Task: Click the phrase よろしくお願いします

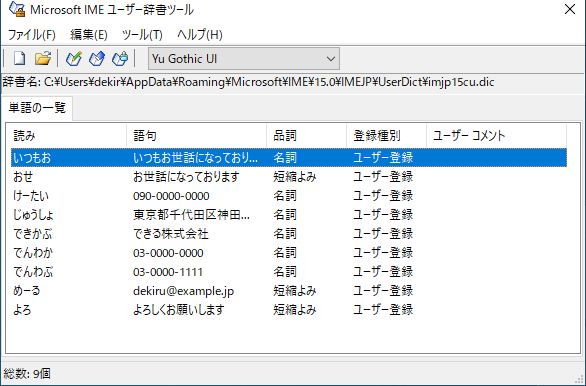Action: tap(179, 310)
